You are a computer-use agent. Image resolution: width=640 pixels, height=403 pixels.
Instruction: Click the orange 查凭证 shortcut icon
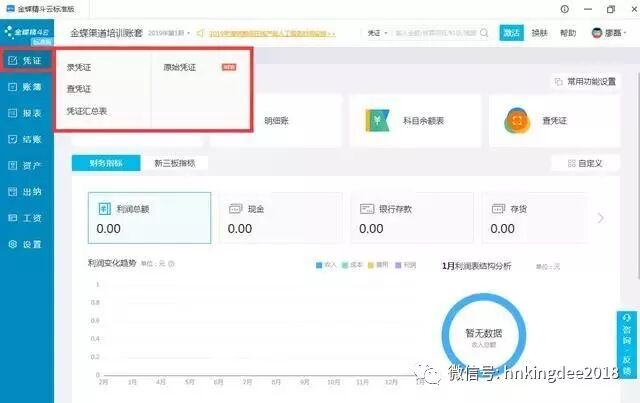pos(517,120)
